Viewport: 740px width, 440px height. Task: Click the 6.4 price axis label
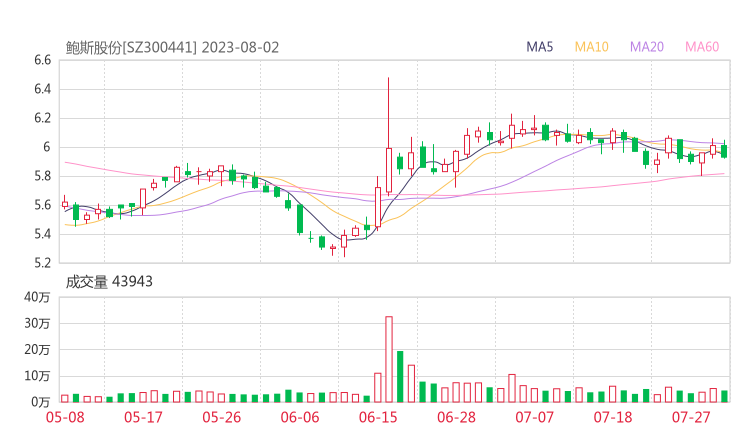pos(42,89)
